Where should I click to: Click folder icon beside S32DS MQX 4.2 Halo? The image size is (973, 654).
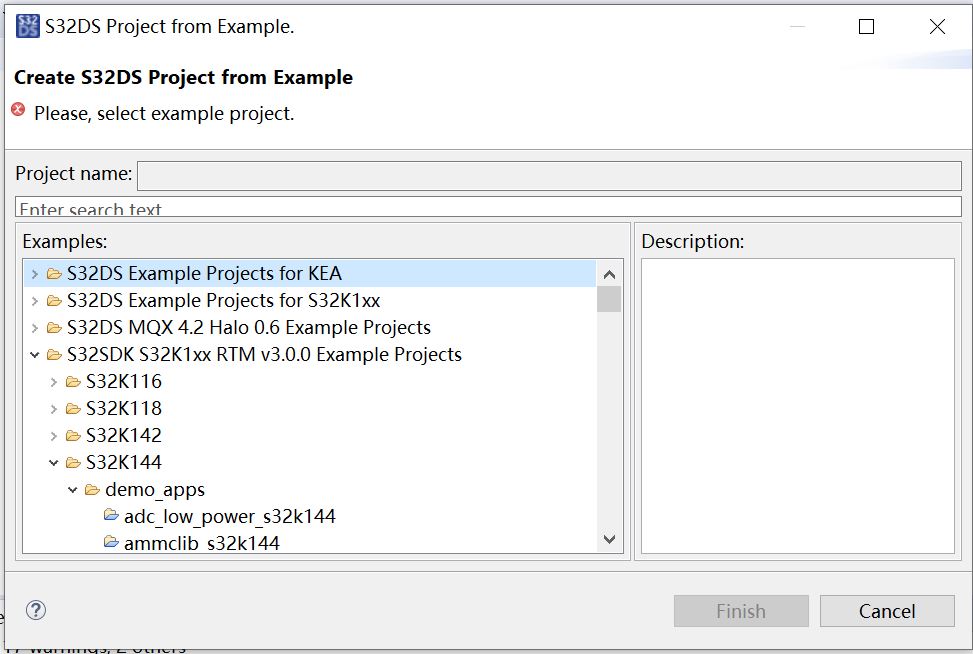53,327
